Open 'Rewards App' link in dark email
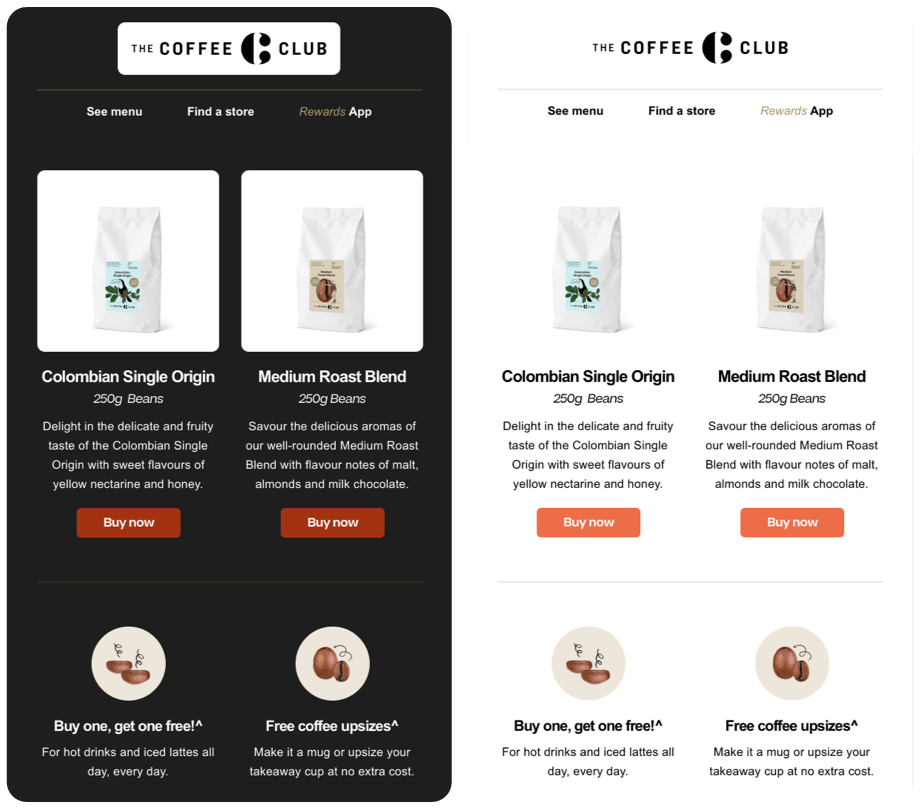Viewport: 920px width, 812px height. pos(336,111)
